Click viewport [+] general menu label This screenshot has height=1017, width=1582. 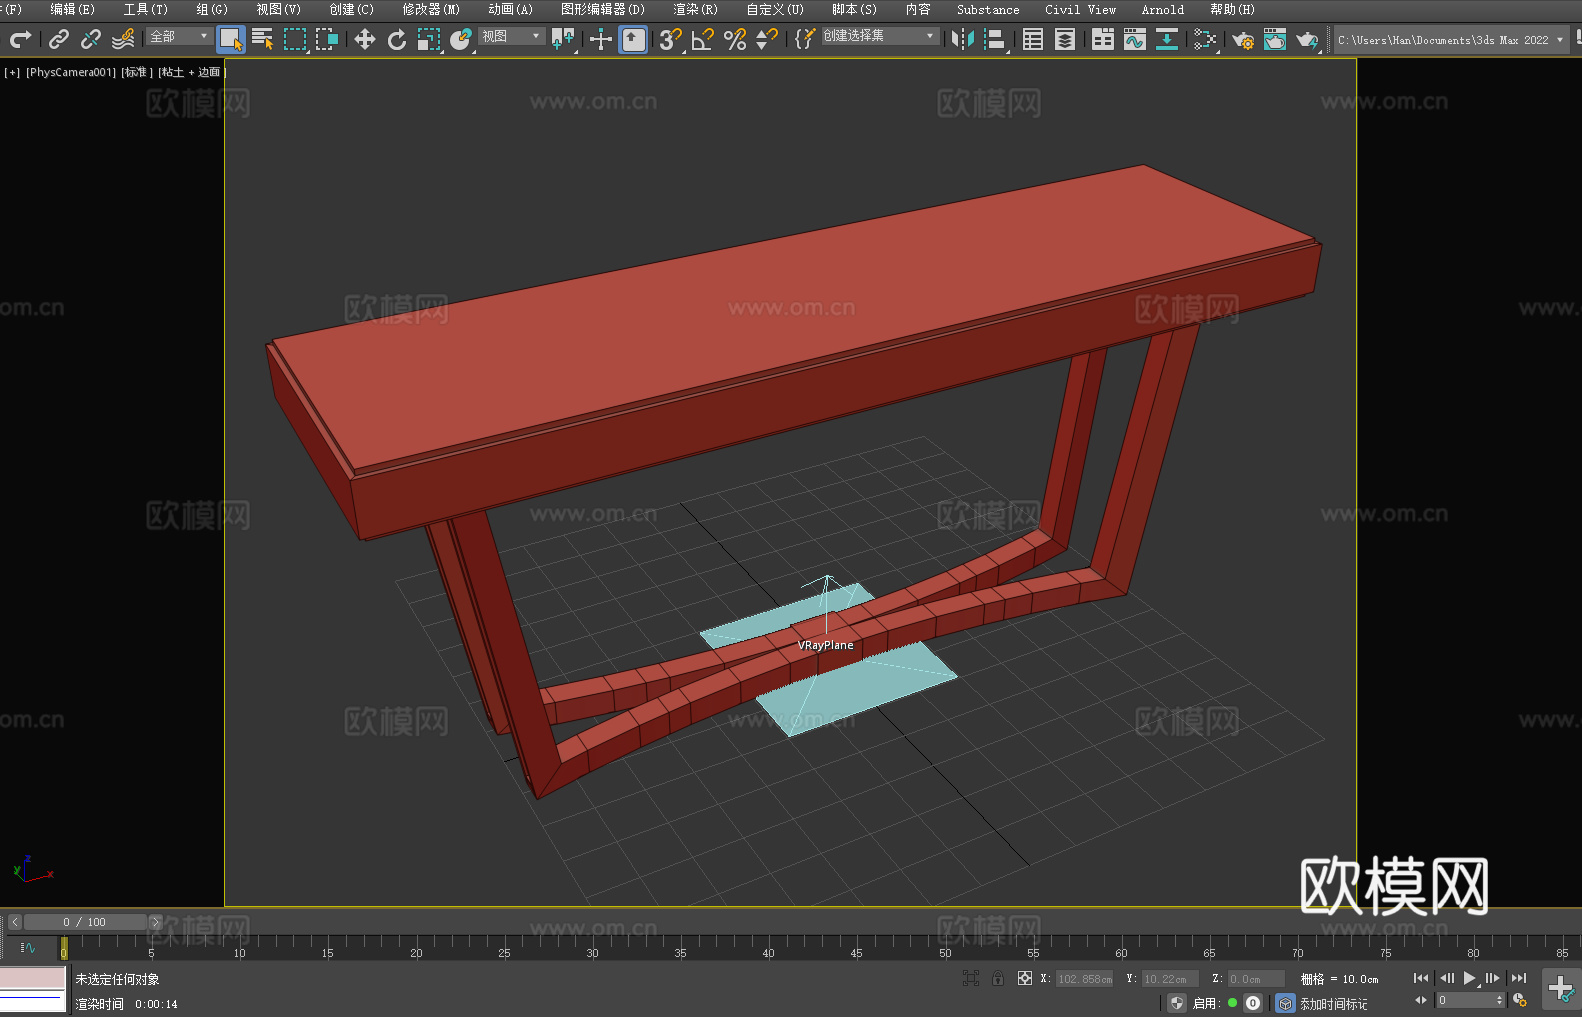[x=12, y=72]
